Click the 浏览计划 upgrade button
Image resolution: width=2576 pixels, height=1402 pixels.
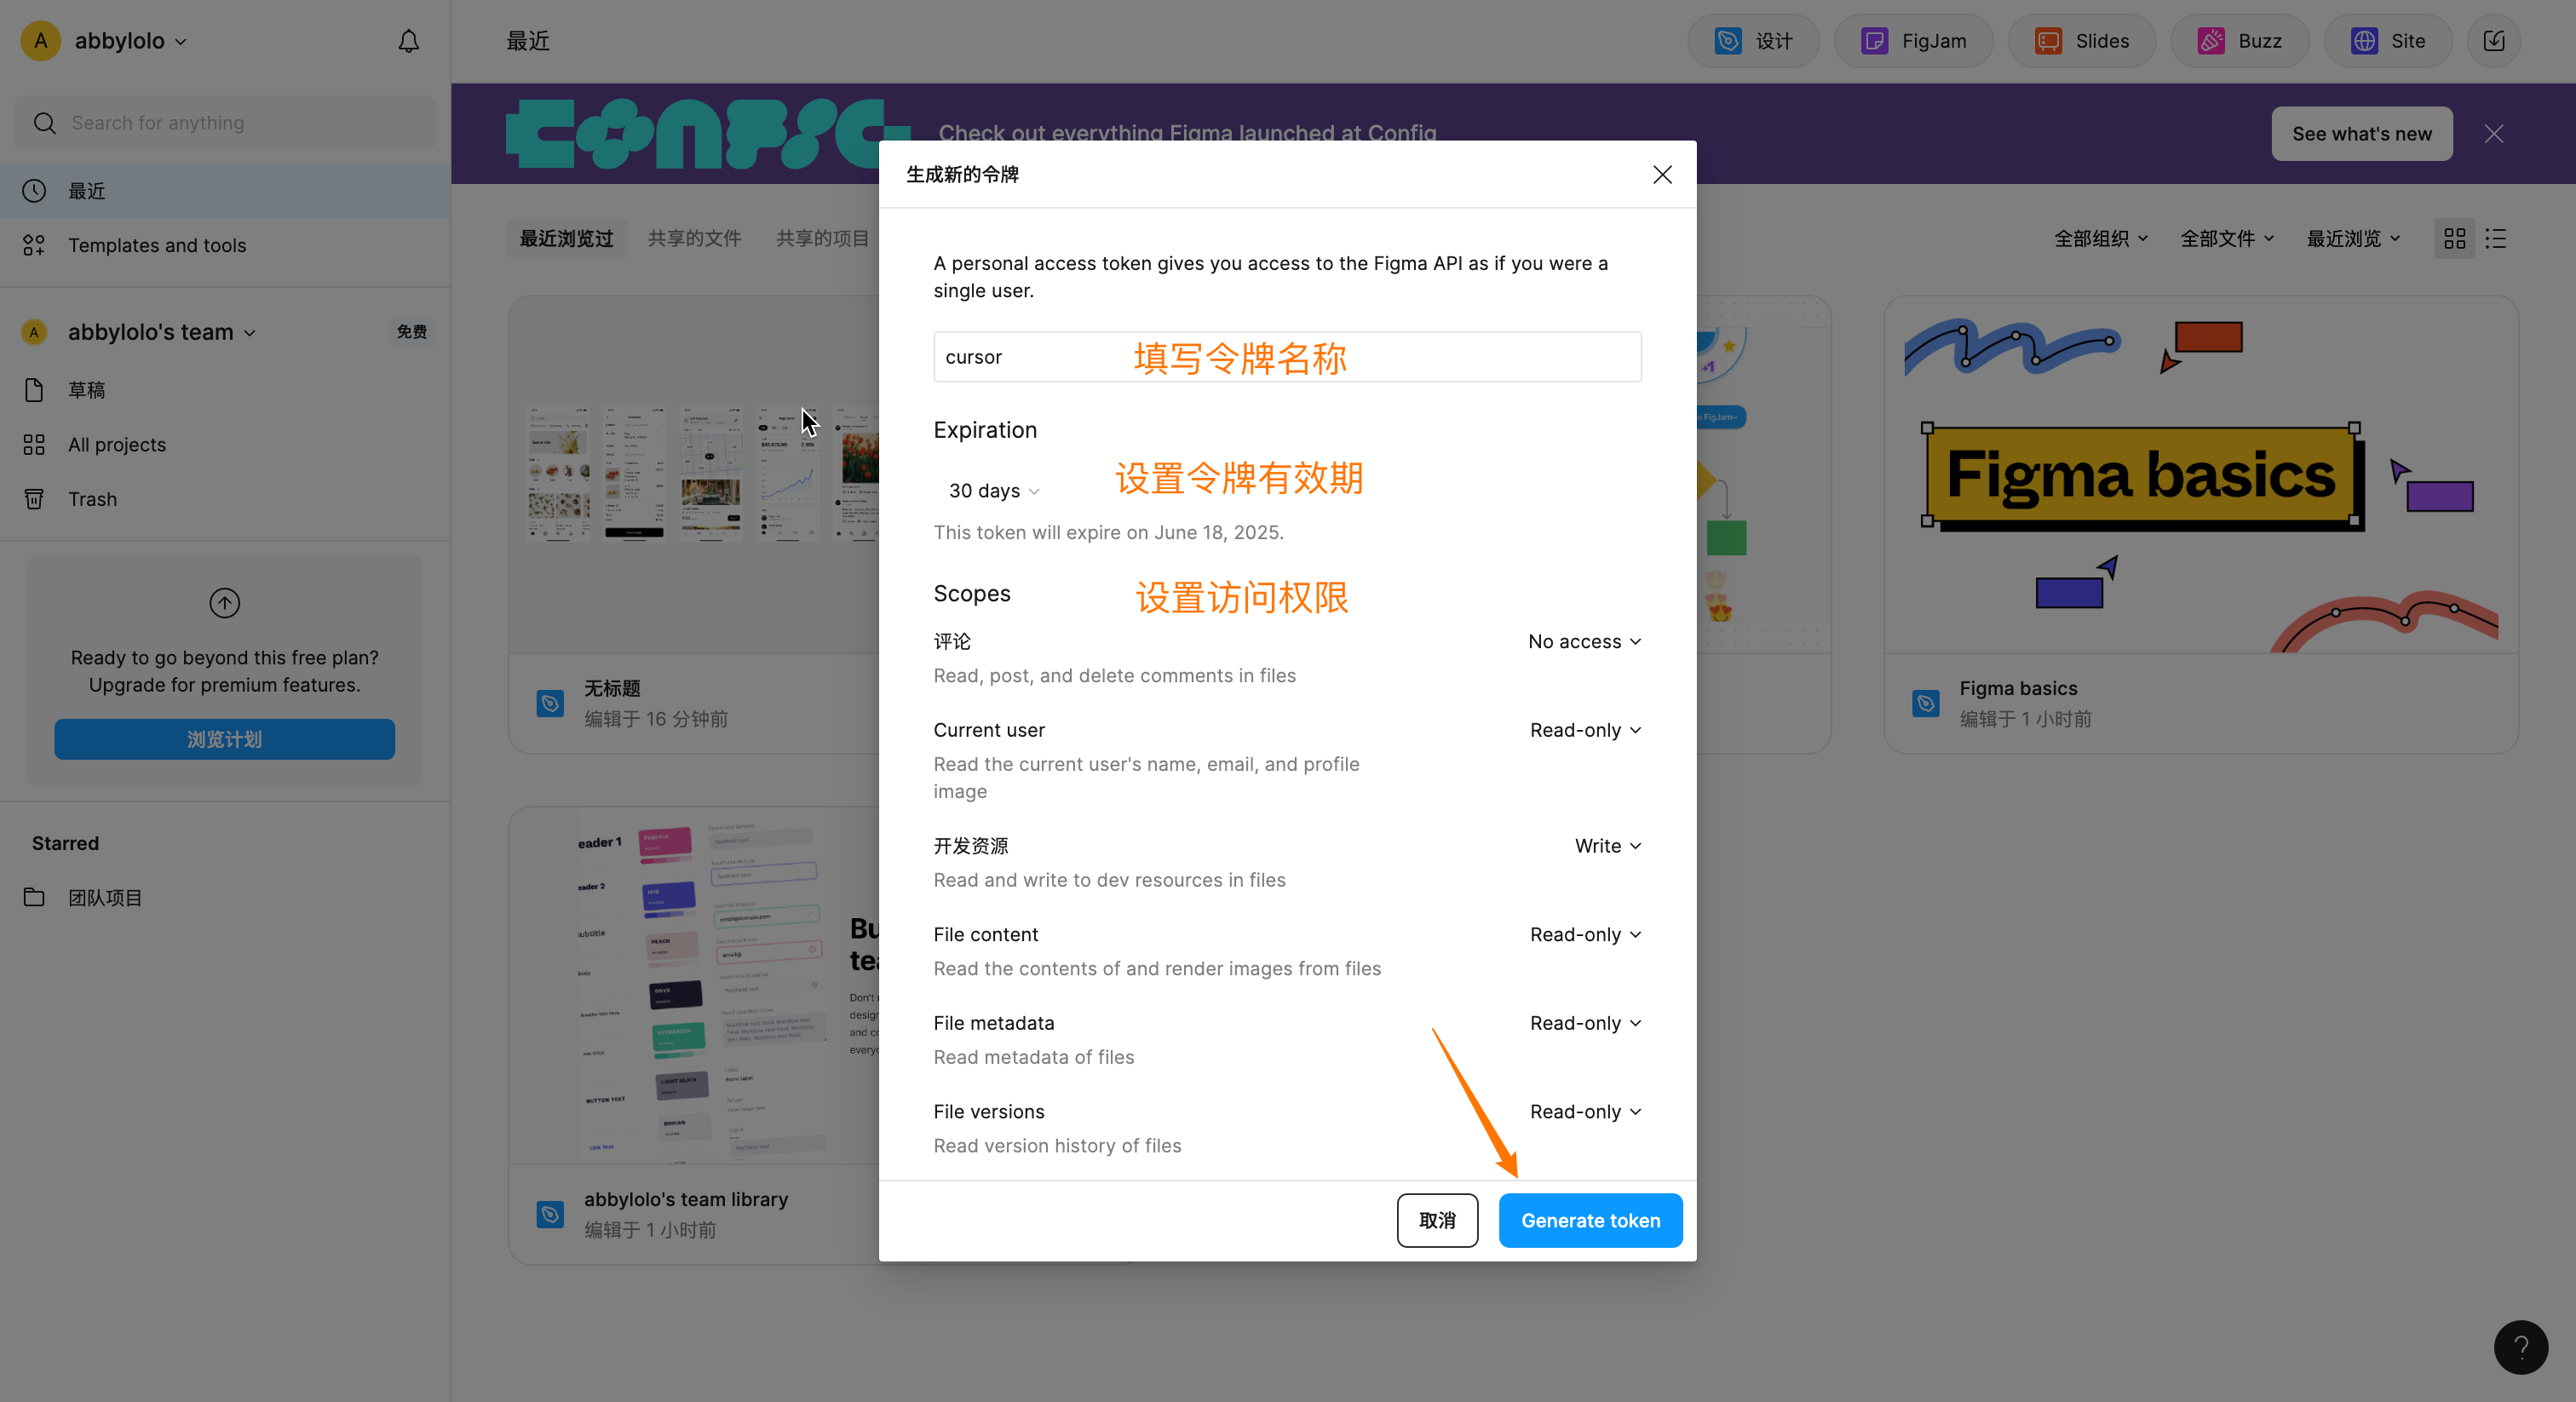[224, 739]
